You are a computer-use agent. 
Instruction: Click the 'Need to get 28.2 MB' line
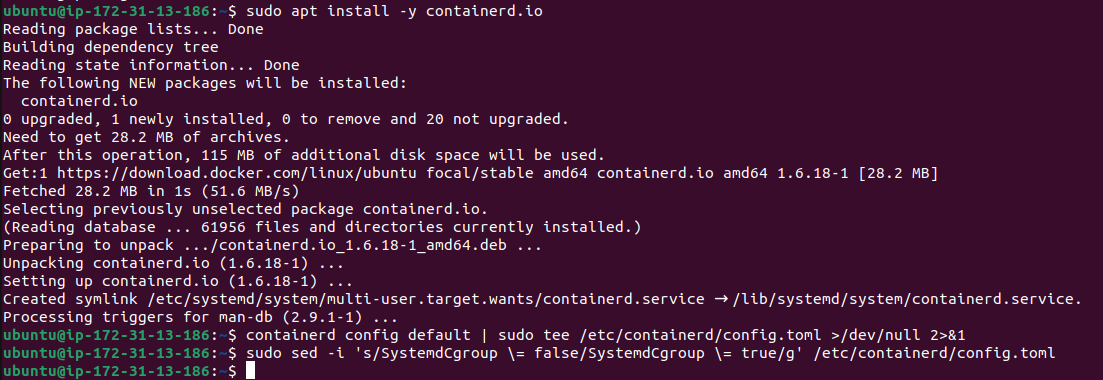[x=146, y=137]
